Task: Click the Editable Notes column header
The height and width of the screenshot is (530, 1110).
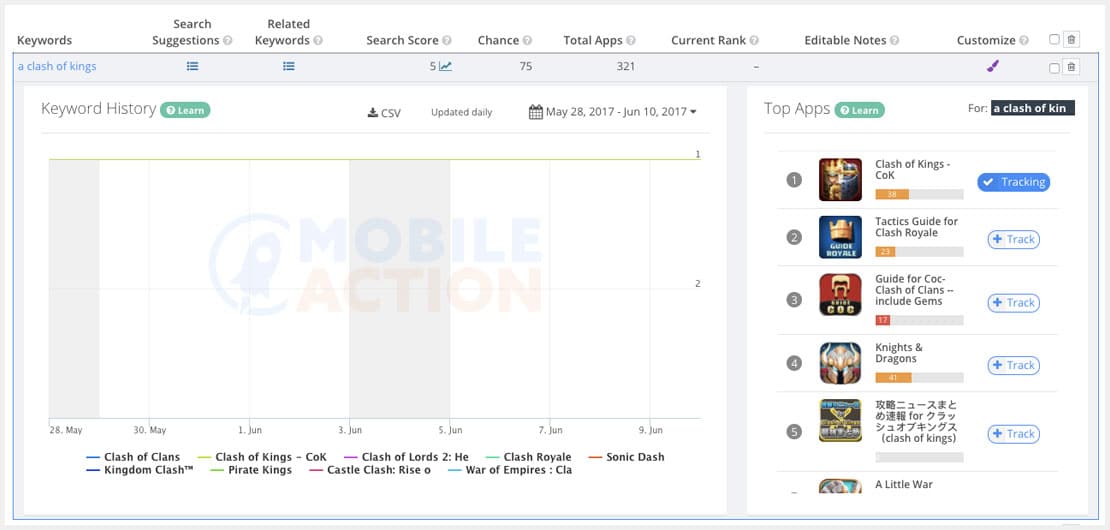Action: [845, 40]
